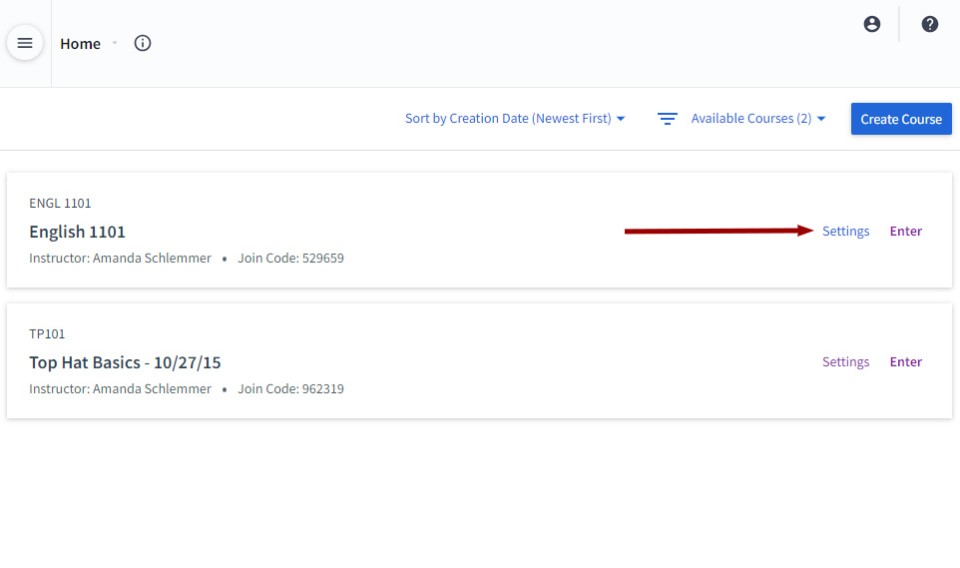Click the Home breadcrumb label

pos(80,43)
